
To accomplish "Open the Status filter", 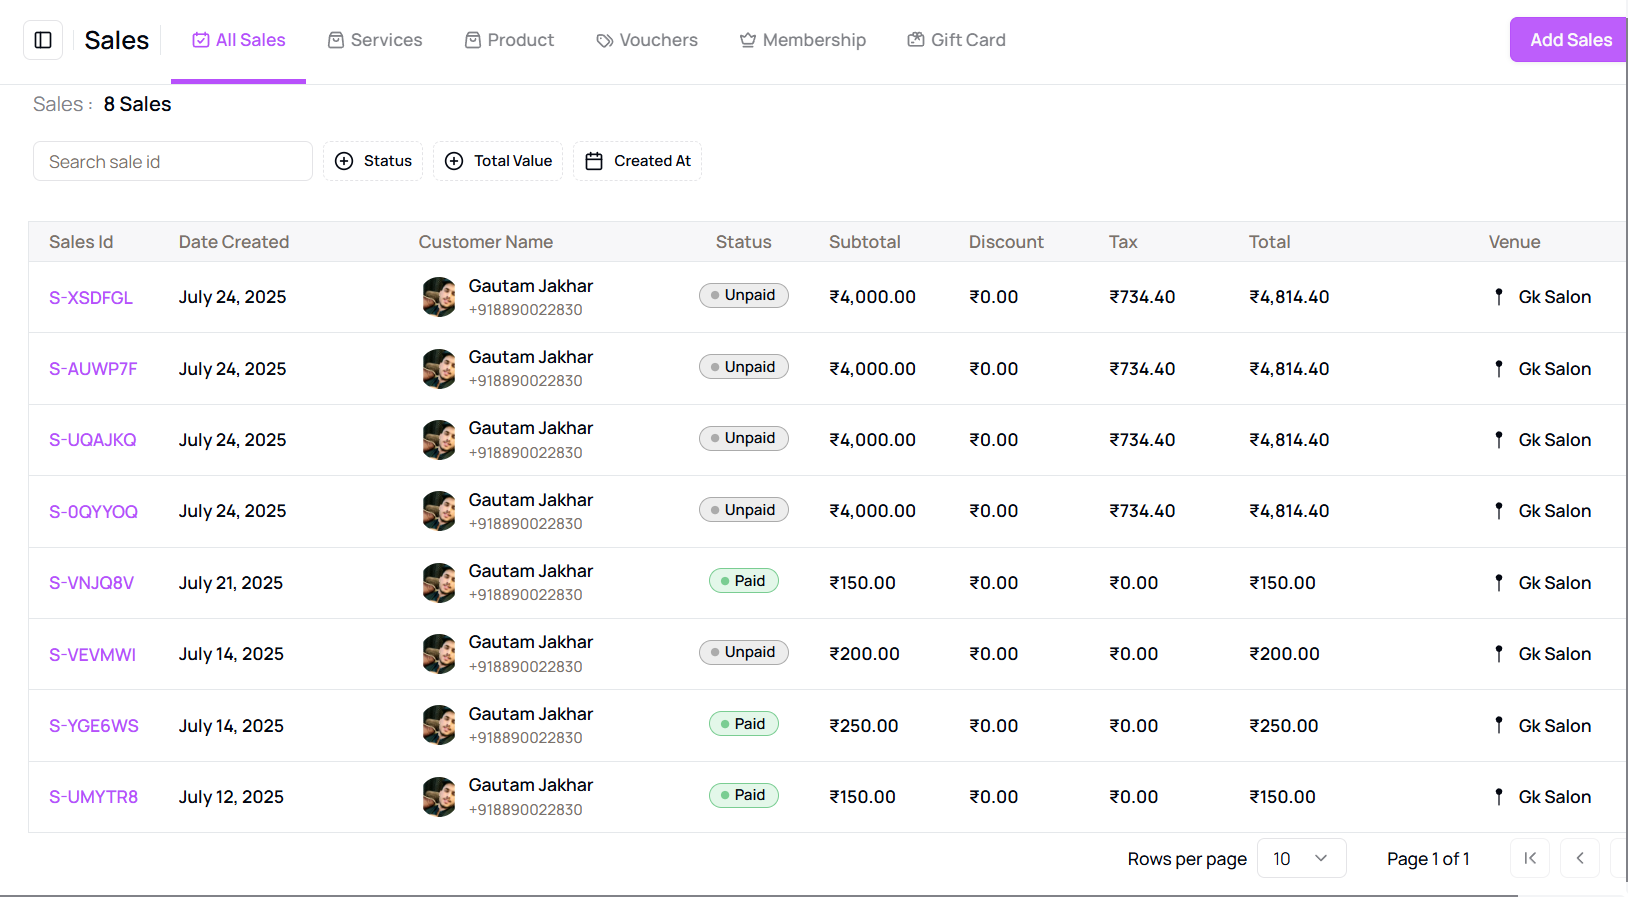I will [x=373, y=161].
